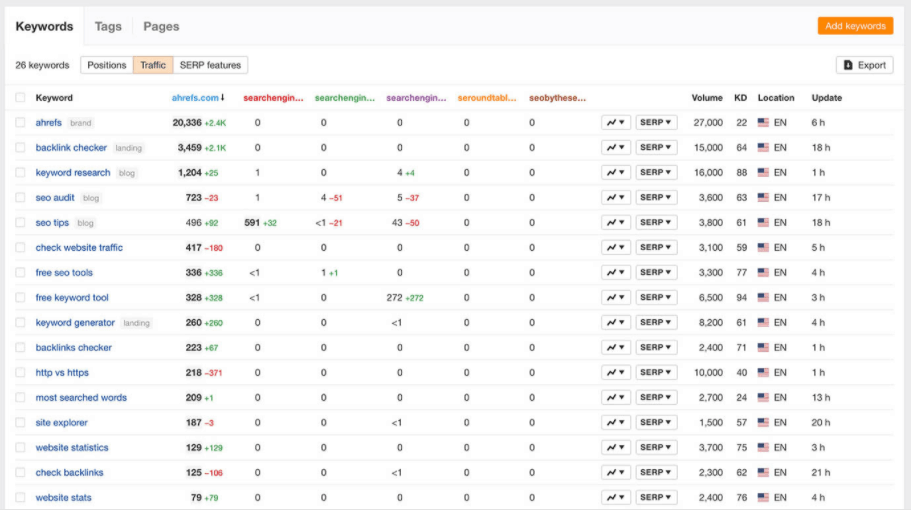Viewport: 911px width, 510px height.
Task: Select the check website traffic row checkbox
Action: pos(20,248)
